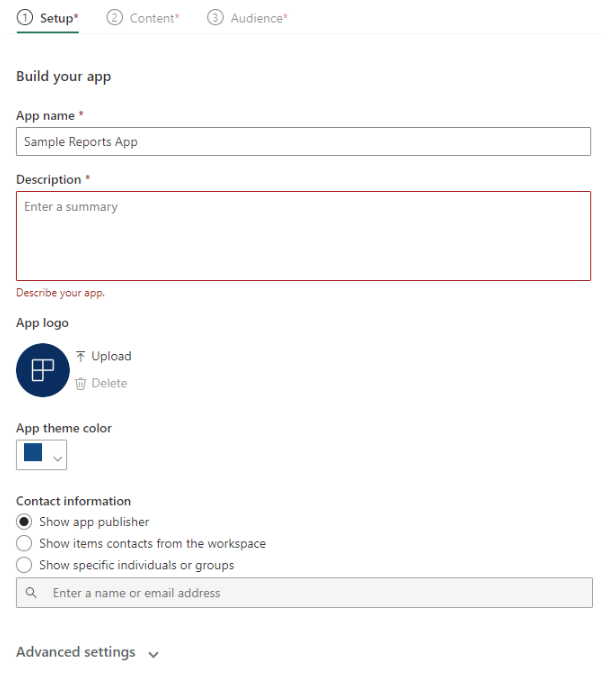Go to the Setup tab
This screenshot has width=614, height=699.
tap(58, 18)
